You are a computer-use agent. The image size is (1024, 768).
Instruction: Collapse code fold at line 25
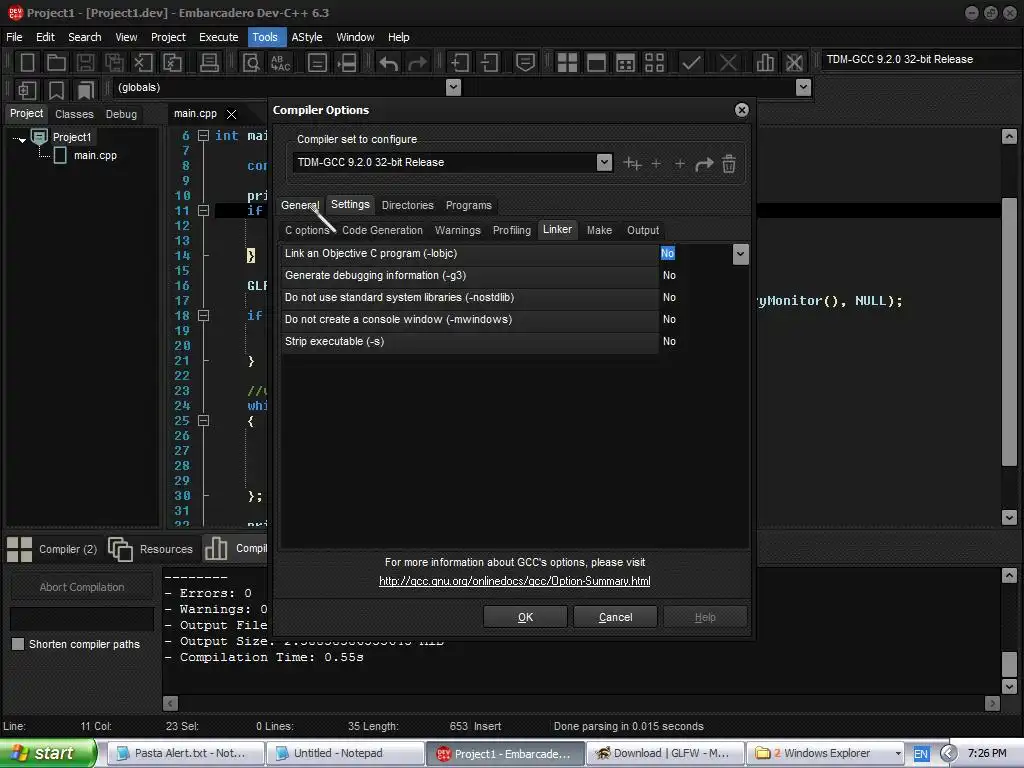[x=203, y=421]
